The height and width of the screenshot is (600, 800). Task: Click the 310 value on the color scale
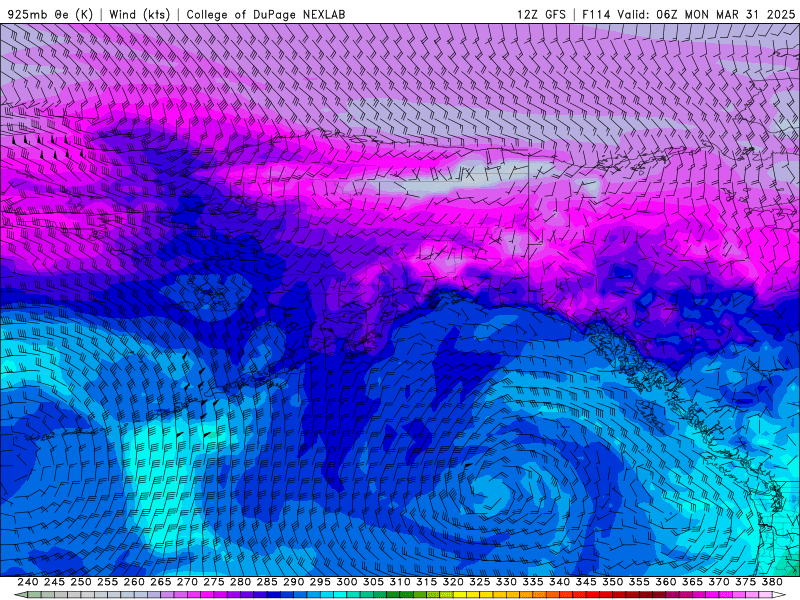tap(400, 582)
